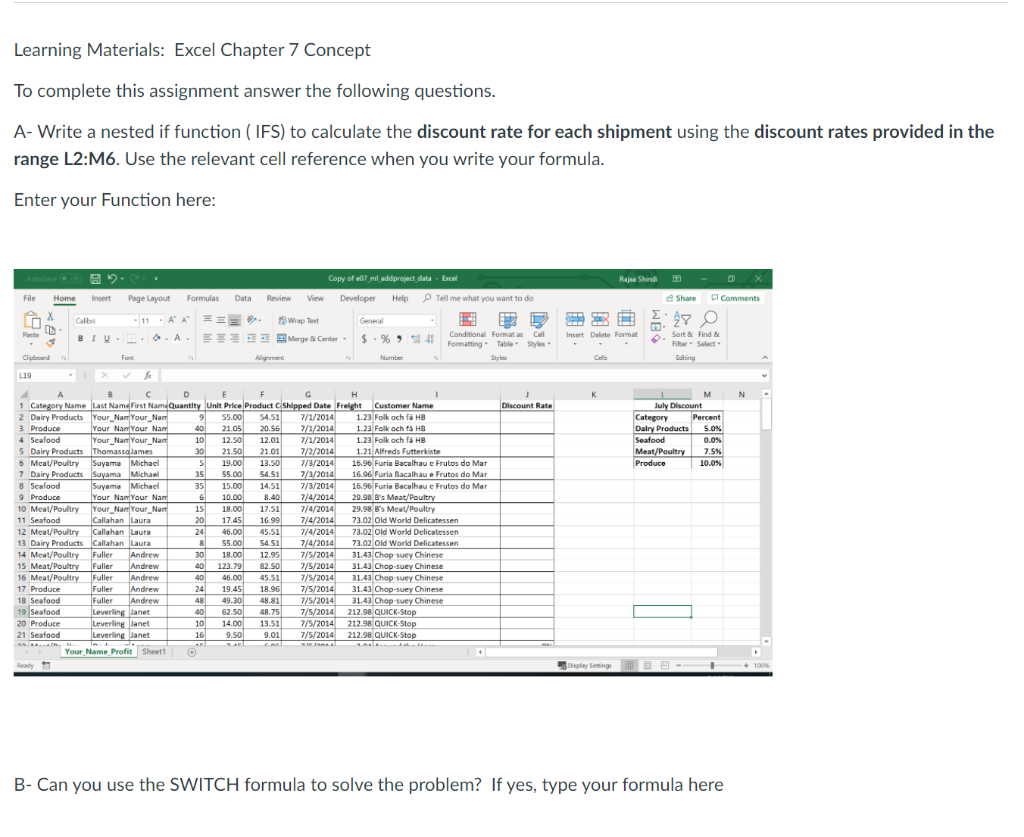Open the Page Layout ribbon tab
The image size is (1024, 837).
coord(149,298)
